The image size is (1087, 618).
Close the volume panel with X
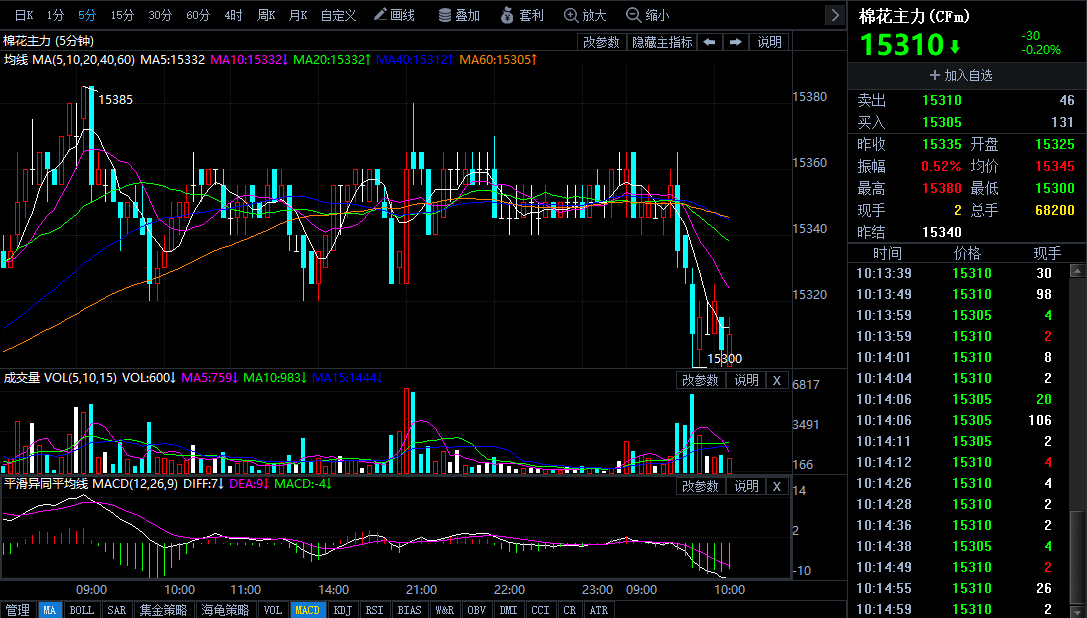point(777,380)
